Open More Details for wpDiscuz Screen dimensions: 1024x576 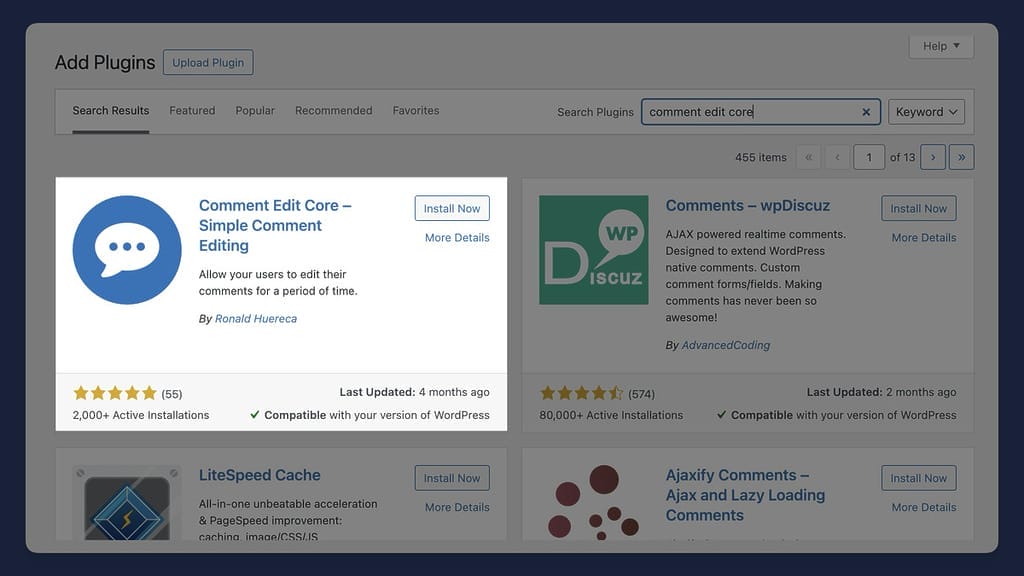click(x=923, y=237)
